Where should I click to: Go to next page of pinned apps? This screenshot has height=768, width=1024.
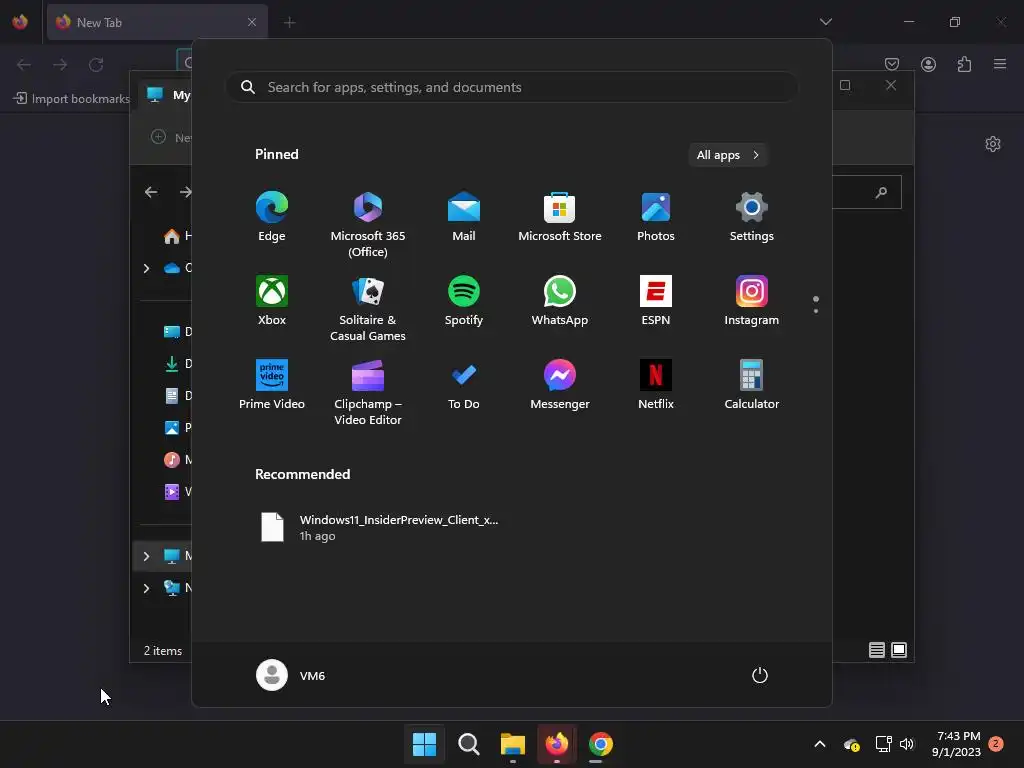click(816, 311)
